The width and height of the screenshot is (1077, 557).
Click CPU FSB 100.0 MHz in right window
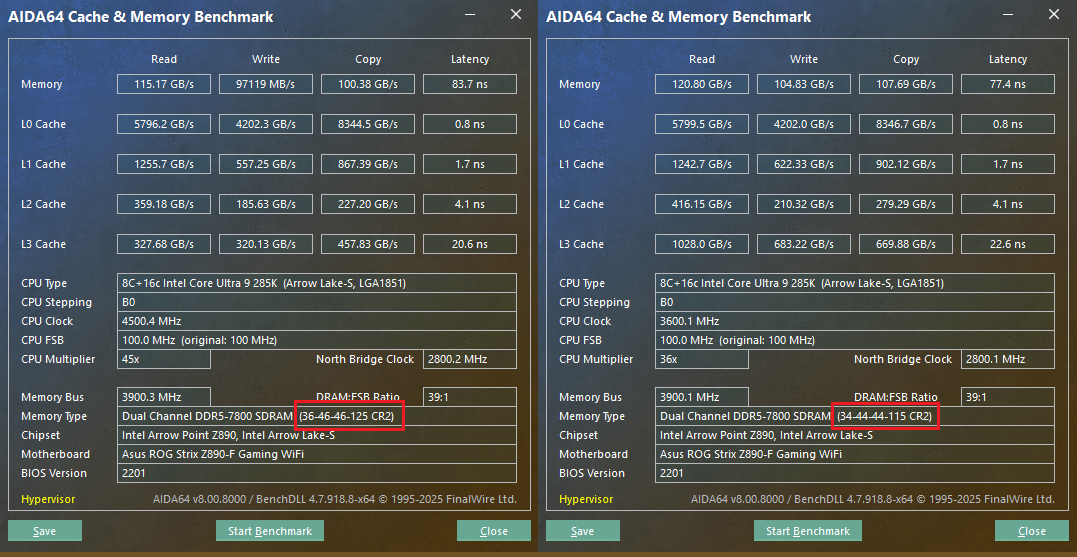[854, 340]
